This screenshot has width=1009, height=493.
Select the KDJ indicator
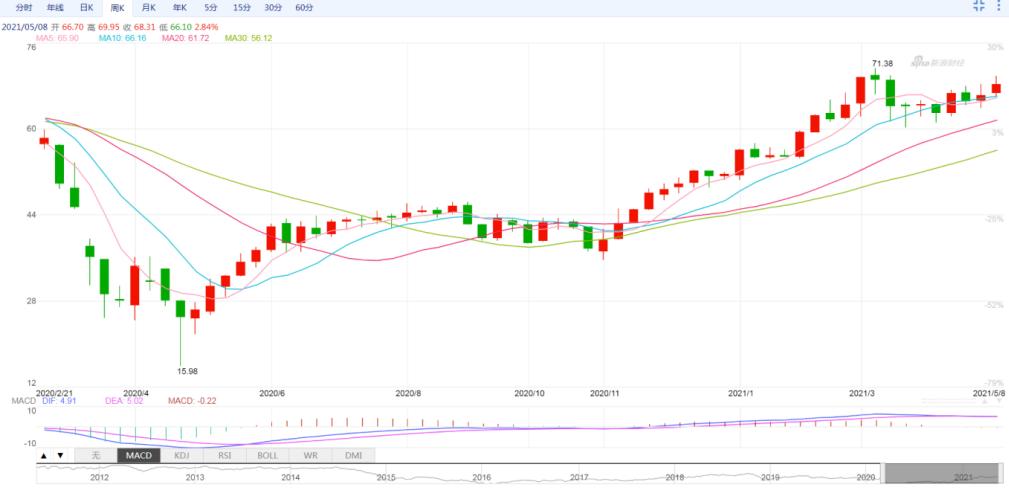click(181, 456)
